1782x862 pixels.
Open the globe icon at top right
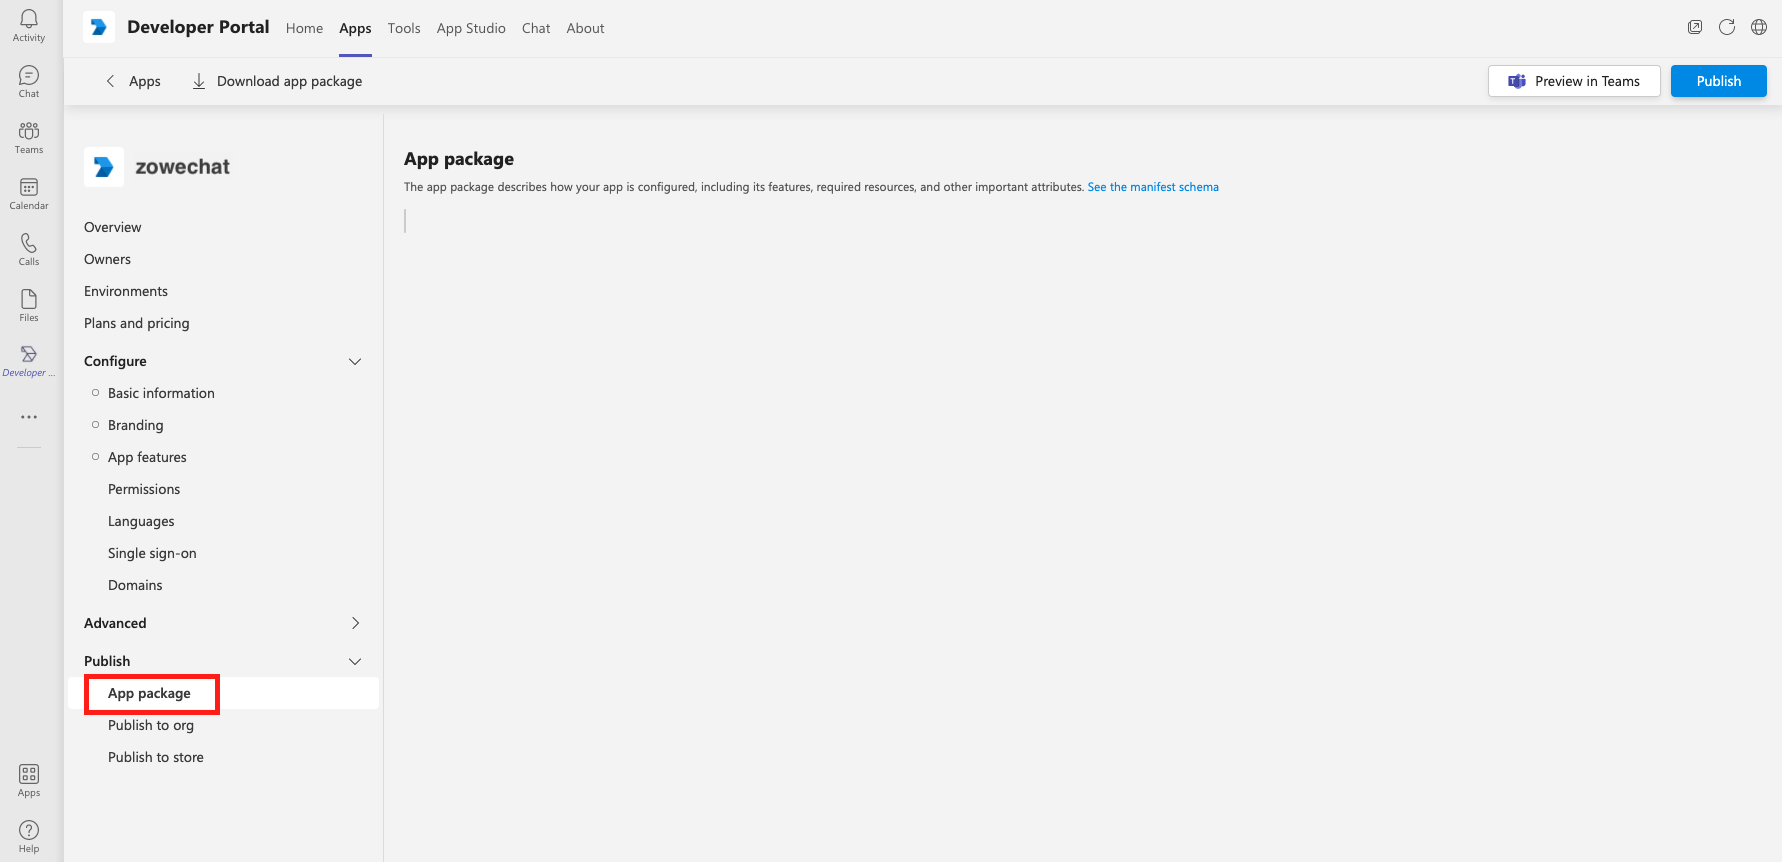(1759, 27)
